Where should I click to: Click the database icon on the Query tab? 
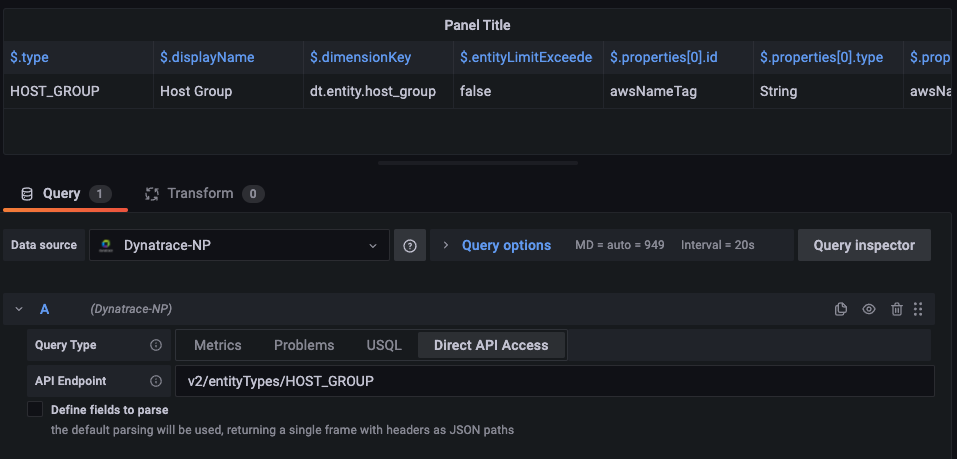point(27,194)
